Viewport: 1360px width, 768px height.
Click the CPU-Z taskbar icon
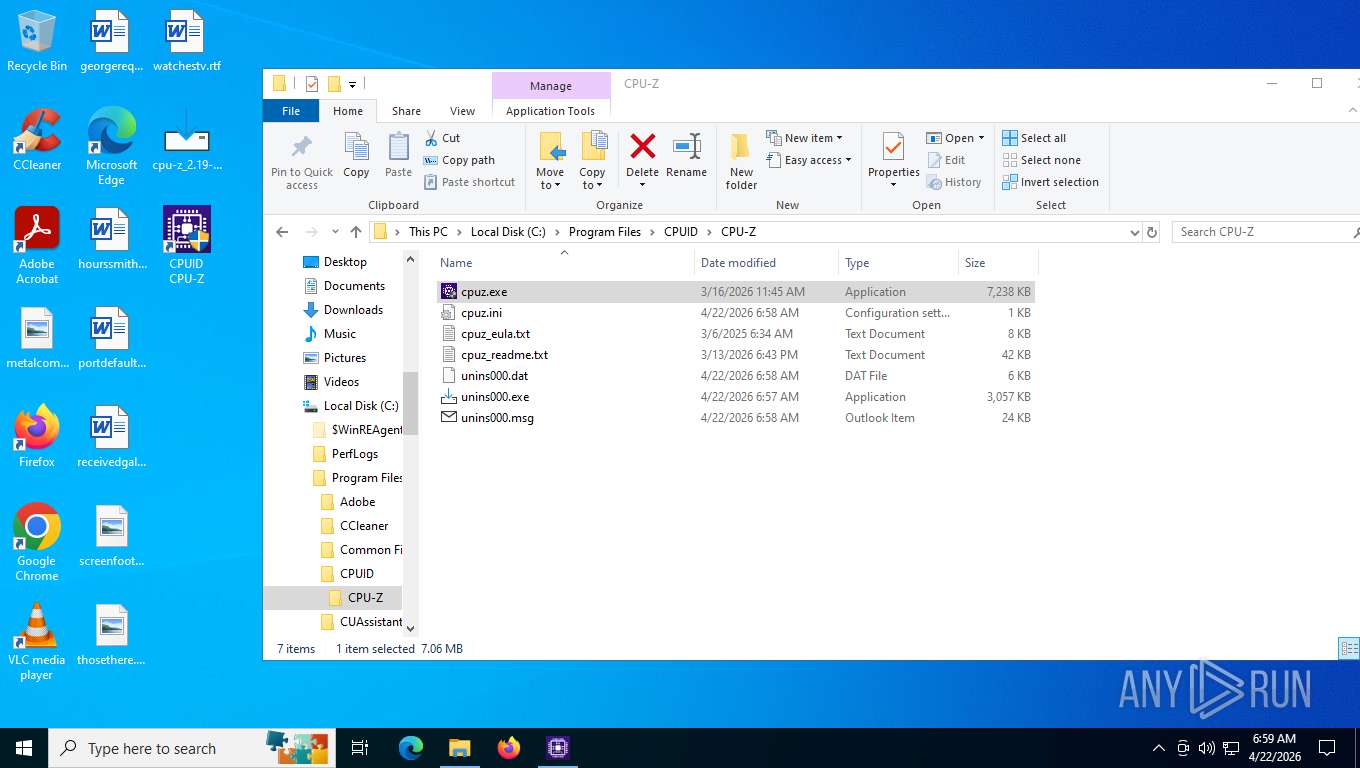coord(558,748)
